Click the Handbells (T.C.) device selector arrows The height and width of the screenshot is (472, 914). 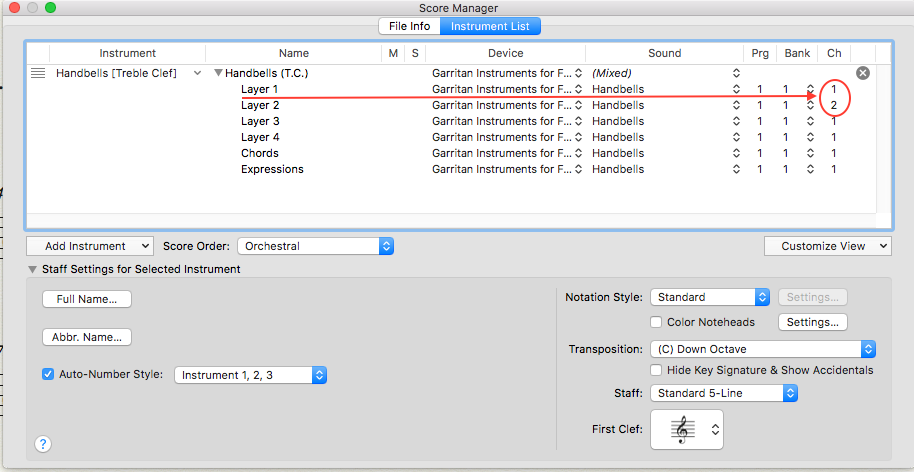579,73
